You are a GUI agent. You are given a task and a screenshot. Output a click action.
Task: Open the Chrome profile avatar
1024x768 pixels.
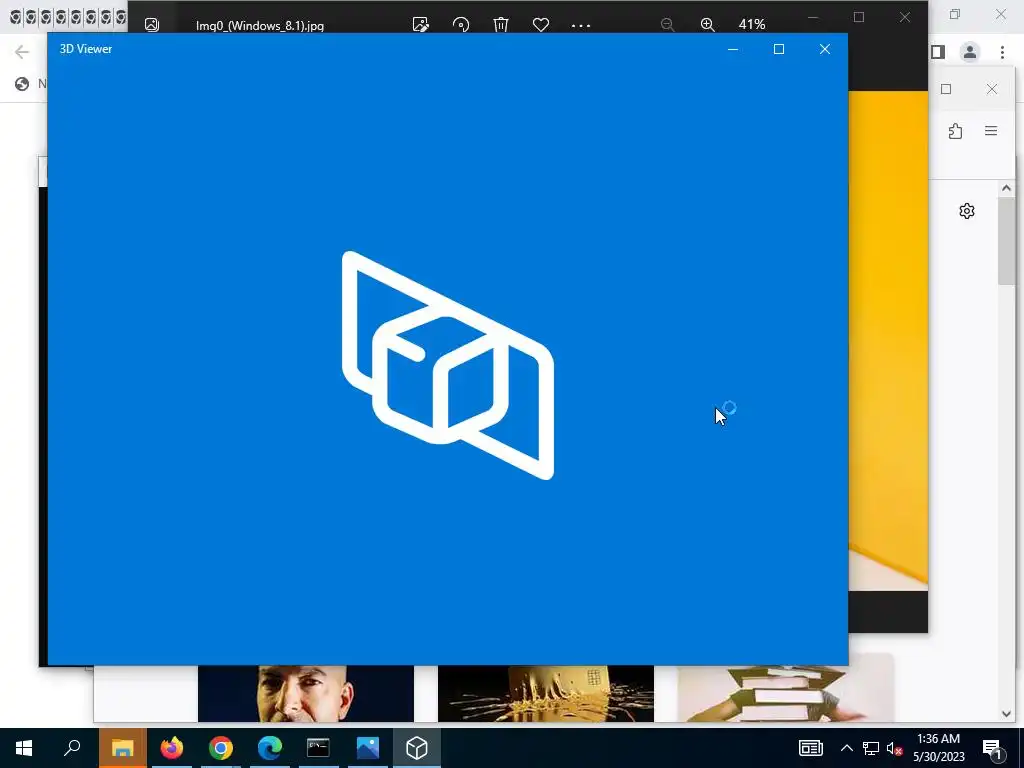[x=970, y=52]
